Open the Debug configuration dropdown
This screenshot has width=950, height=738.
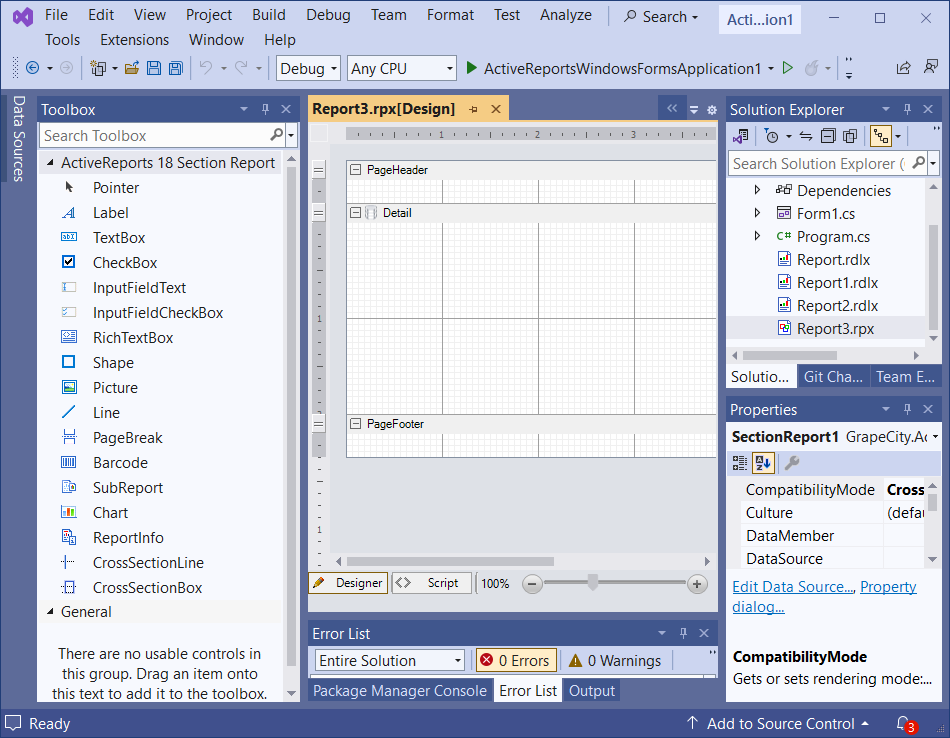pos(308,68)
